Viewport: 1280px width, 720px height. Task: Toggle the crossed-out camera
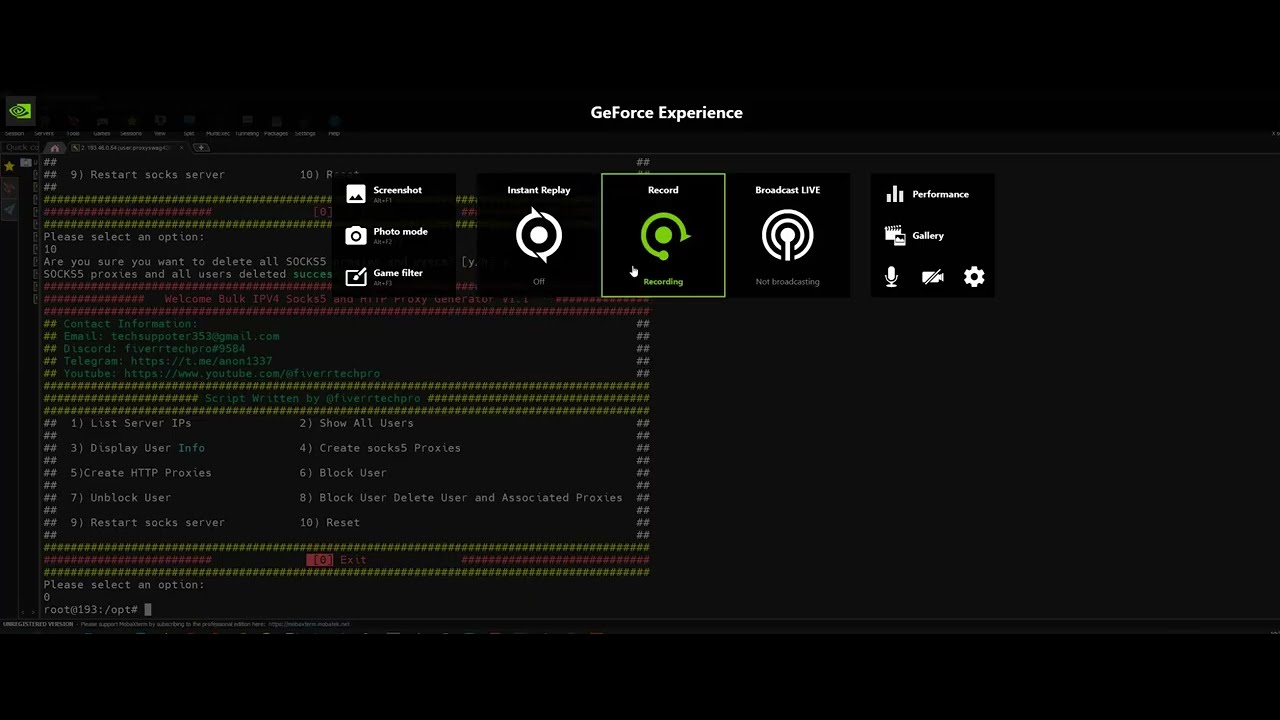coord(933,277)
